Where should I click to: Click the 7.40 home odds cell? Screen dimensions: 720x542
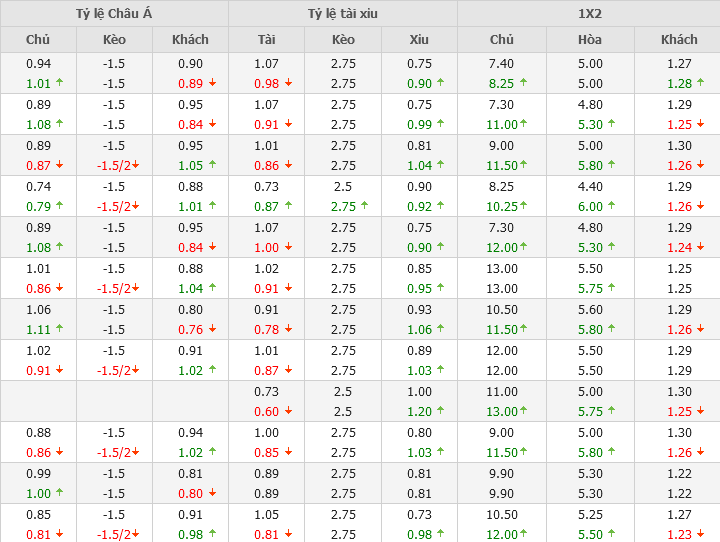click(x=502, y=63)
